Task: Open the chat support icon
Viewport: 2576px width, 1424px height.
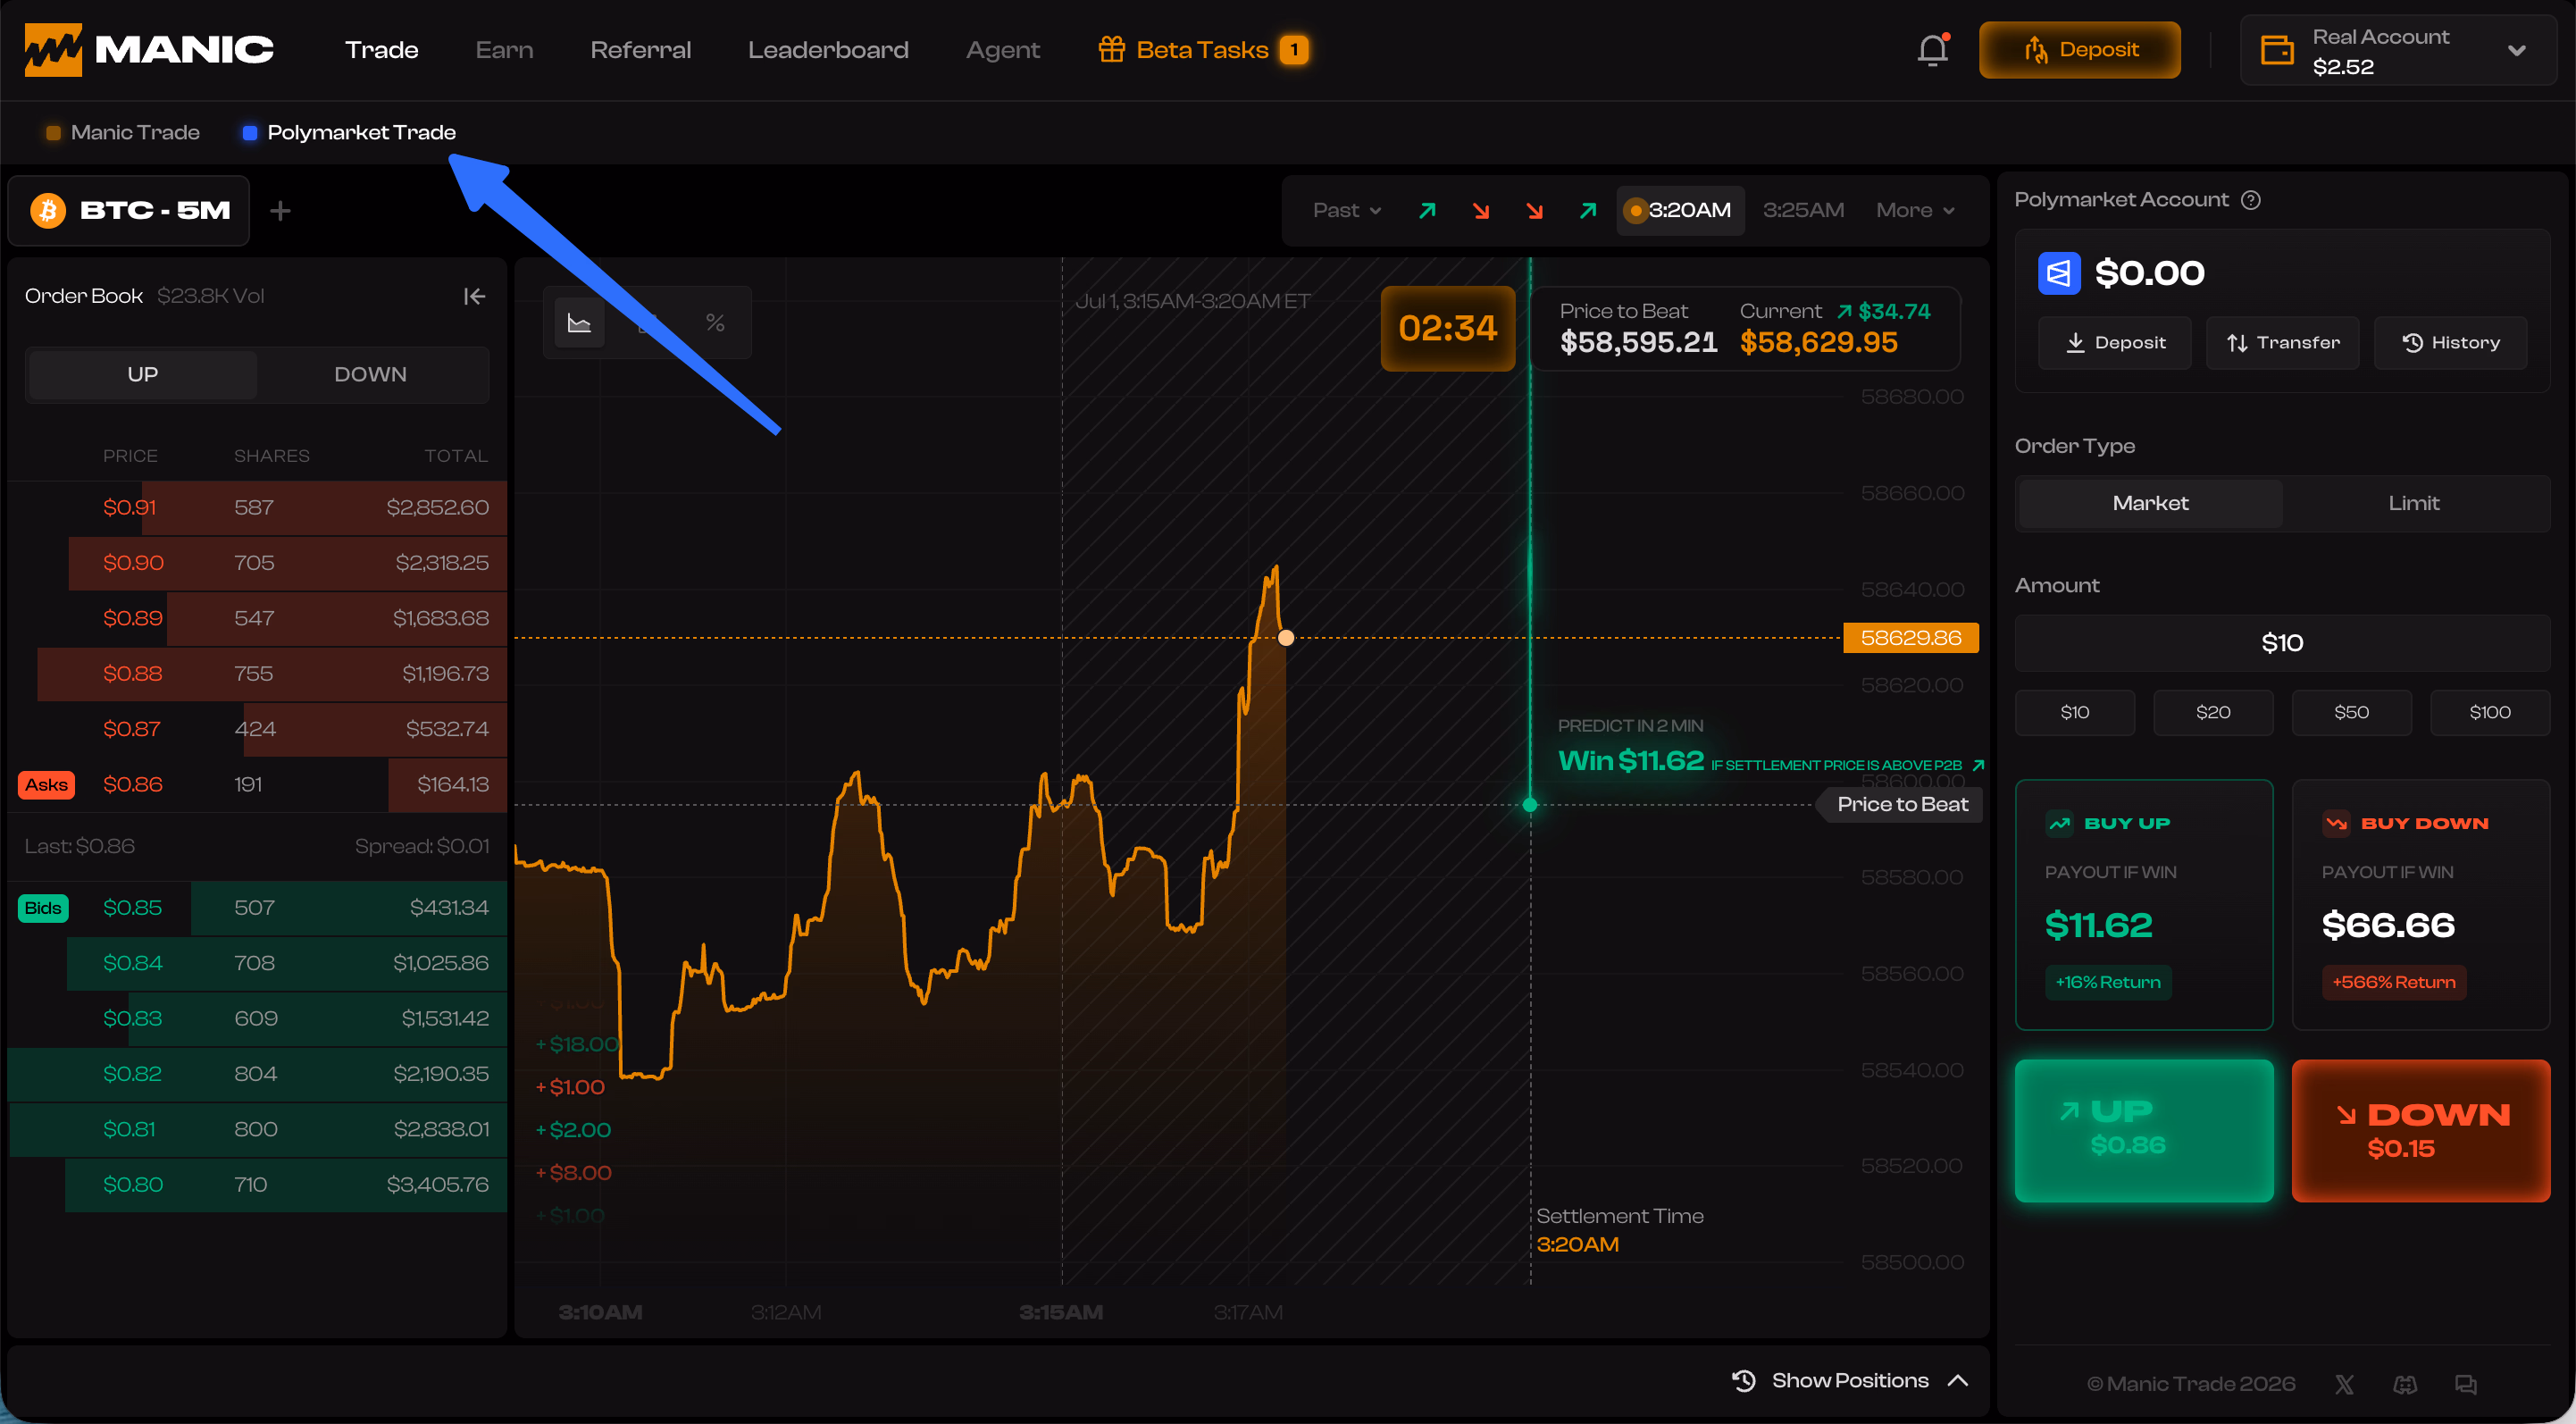Action: [2466, 1384]
